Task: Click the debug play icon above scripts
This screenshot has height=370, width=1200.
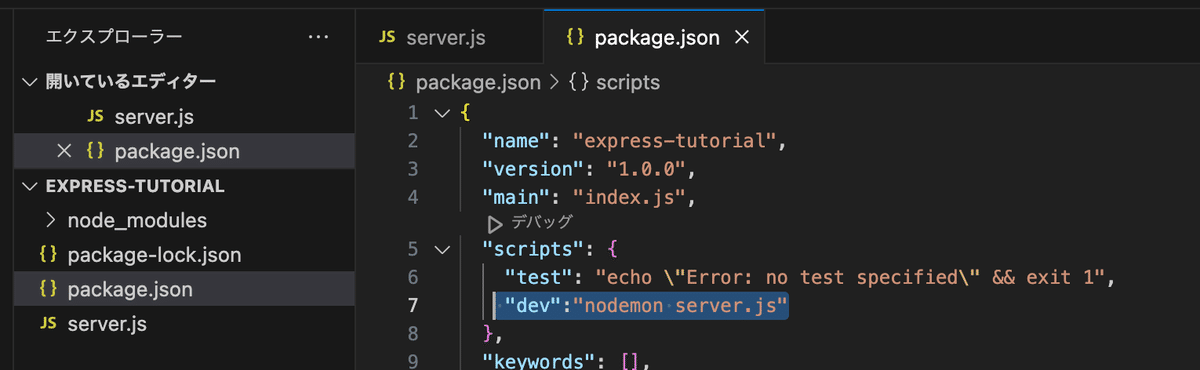Action: [494, 222]
